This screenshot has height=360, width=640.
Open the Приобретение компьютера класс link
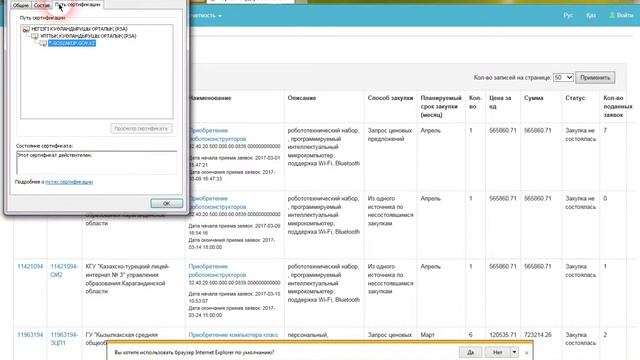[x=233, y=335]
